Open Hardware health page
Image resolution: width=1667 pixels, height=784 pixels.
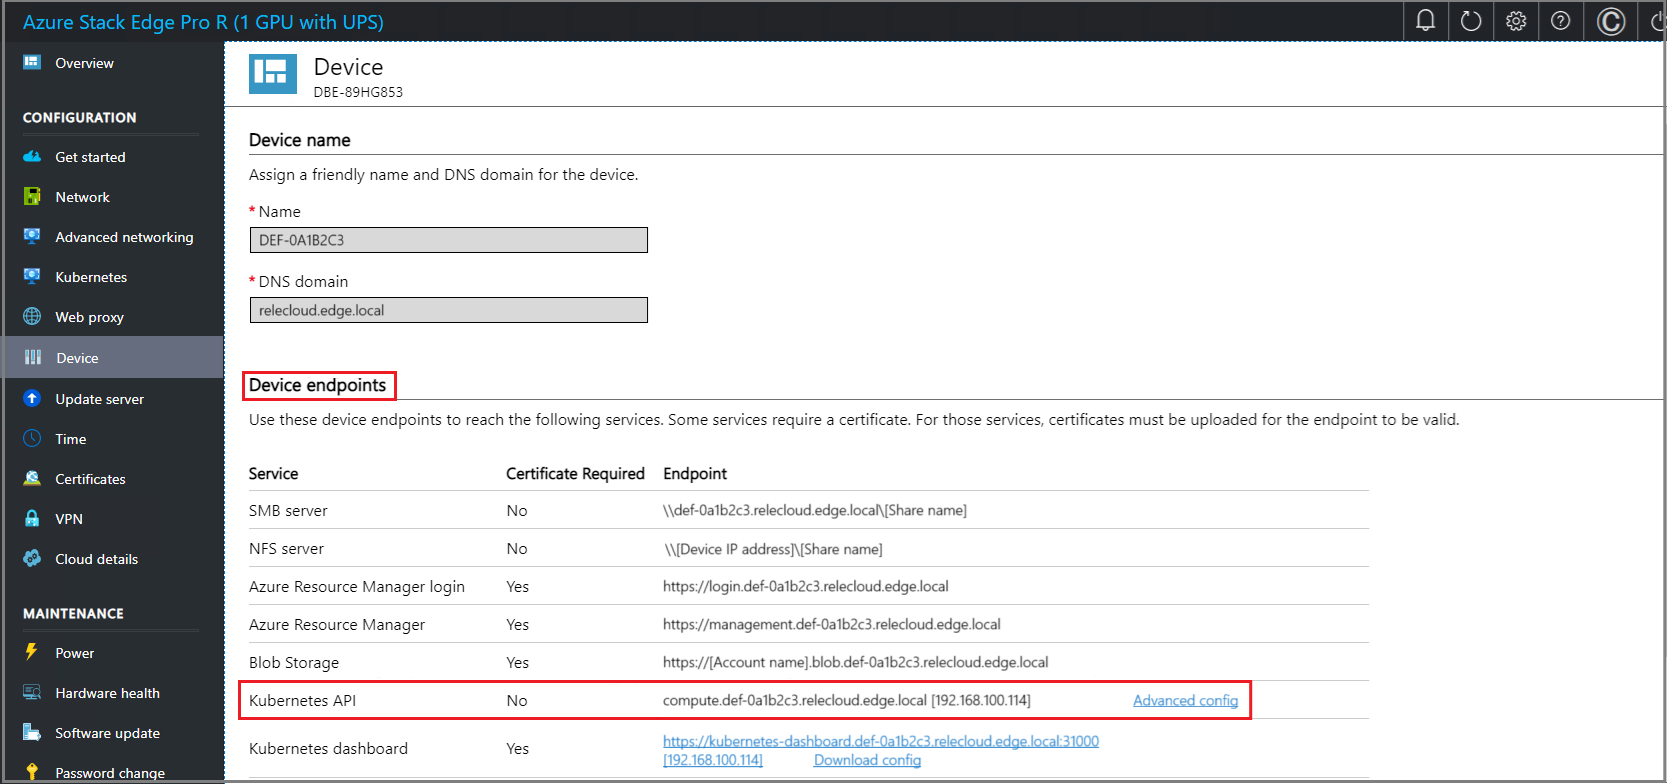(107, 693)
